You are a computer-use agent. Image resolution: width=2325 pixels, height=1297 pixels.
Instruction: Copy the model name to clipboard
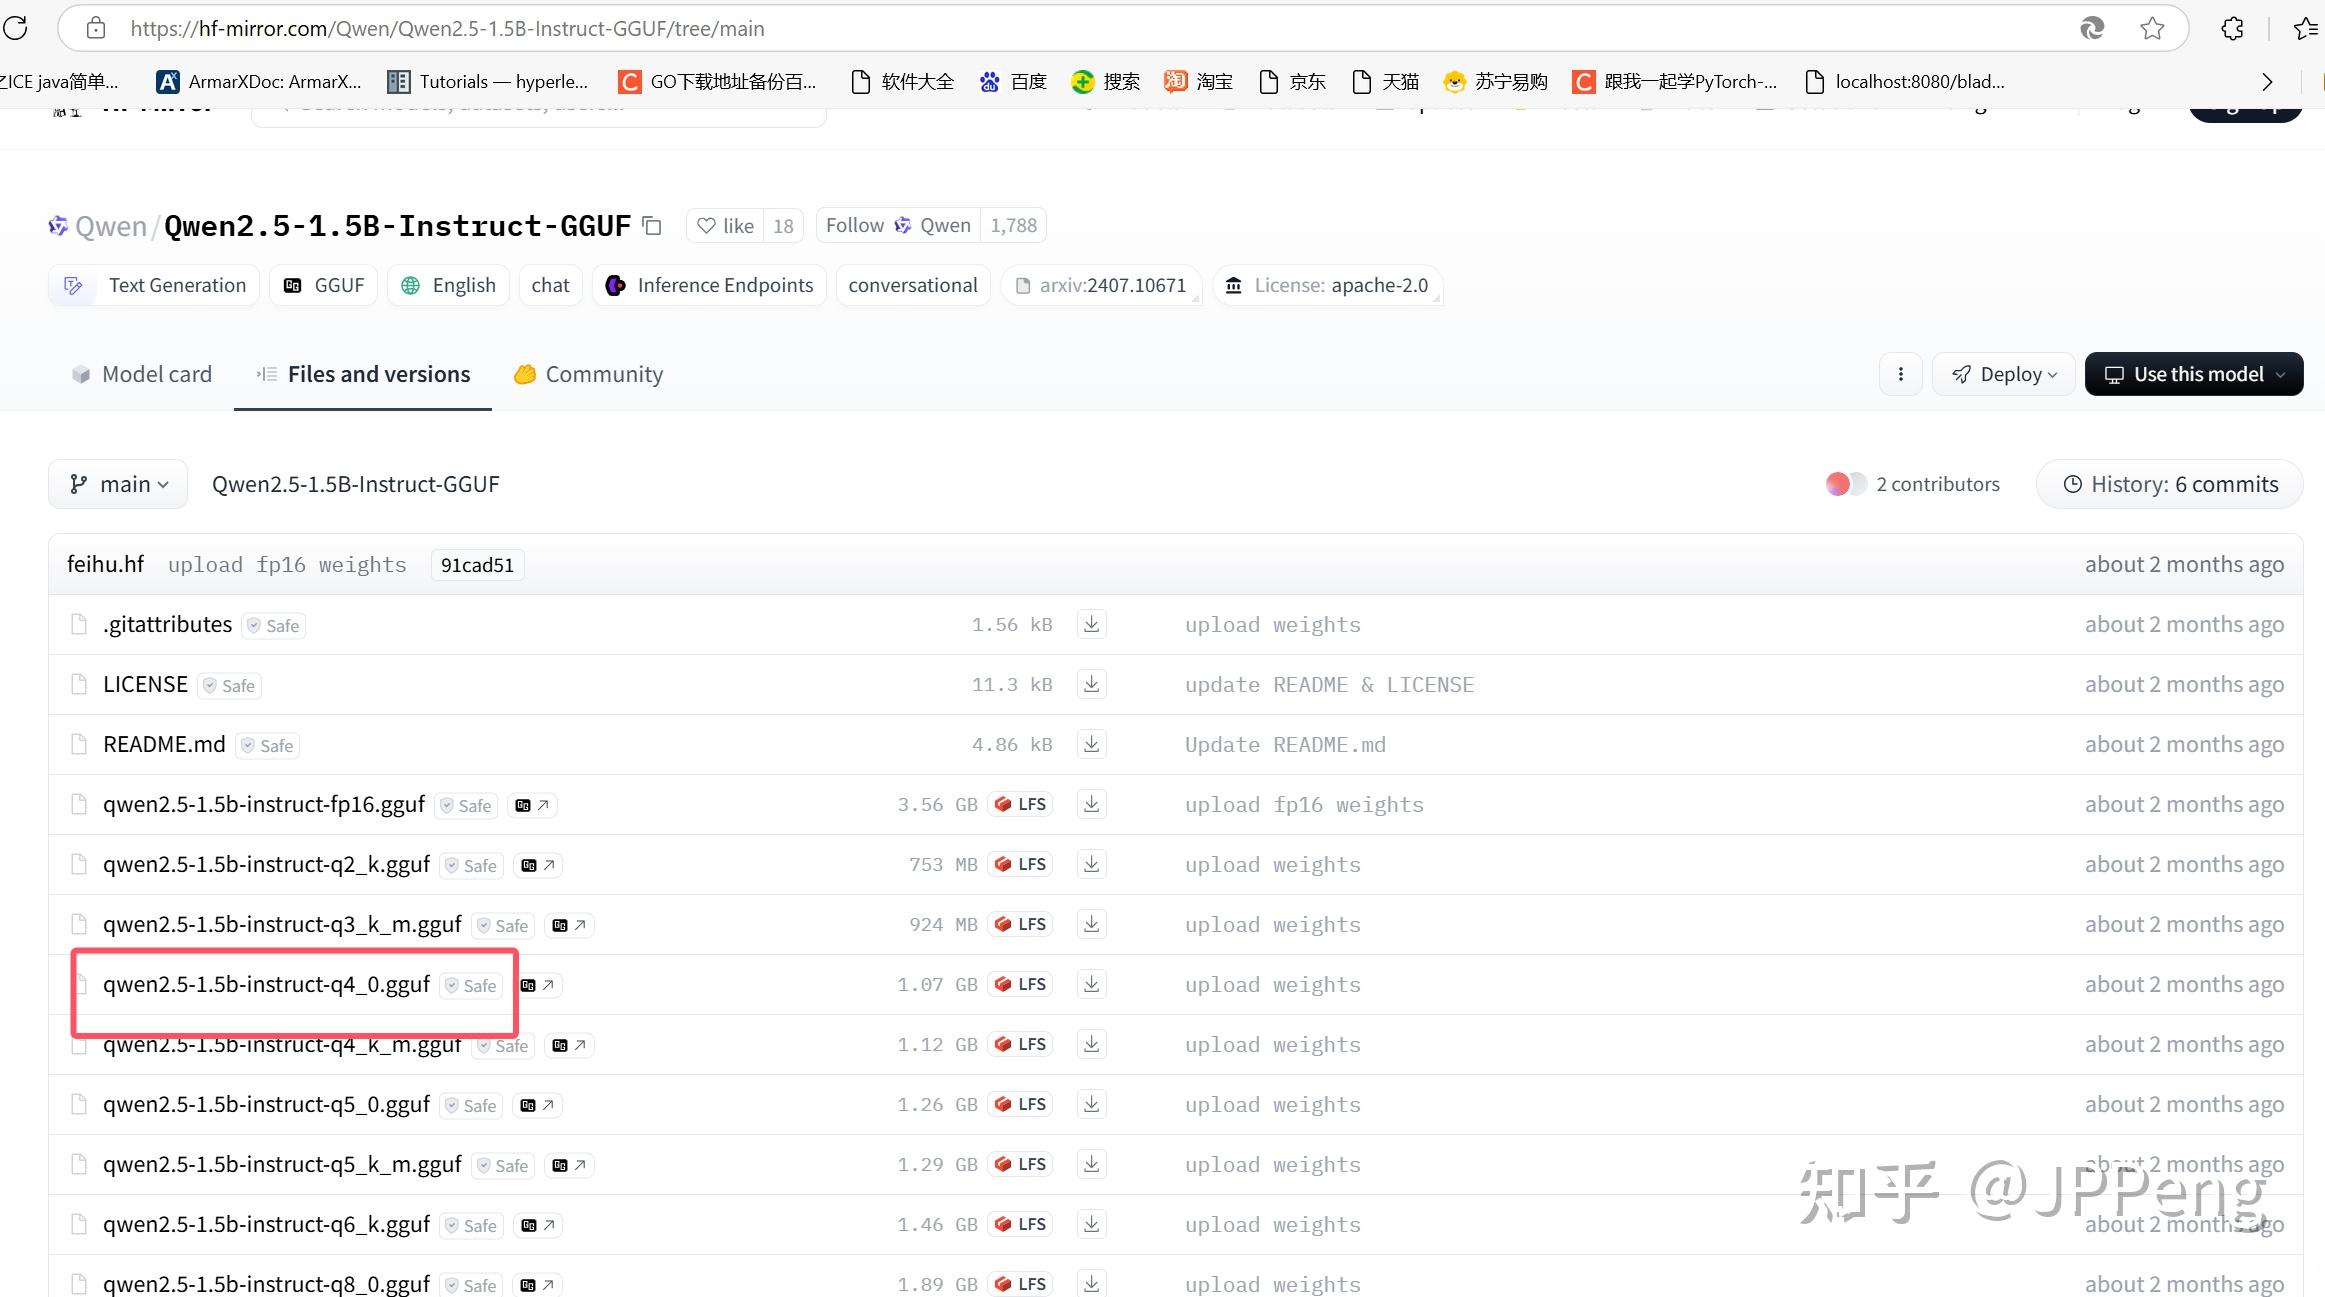(x=651, y=226)
